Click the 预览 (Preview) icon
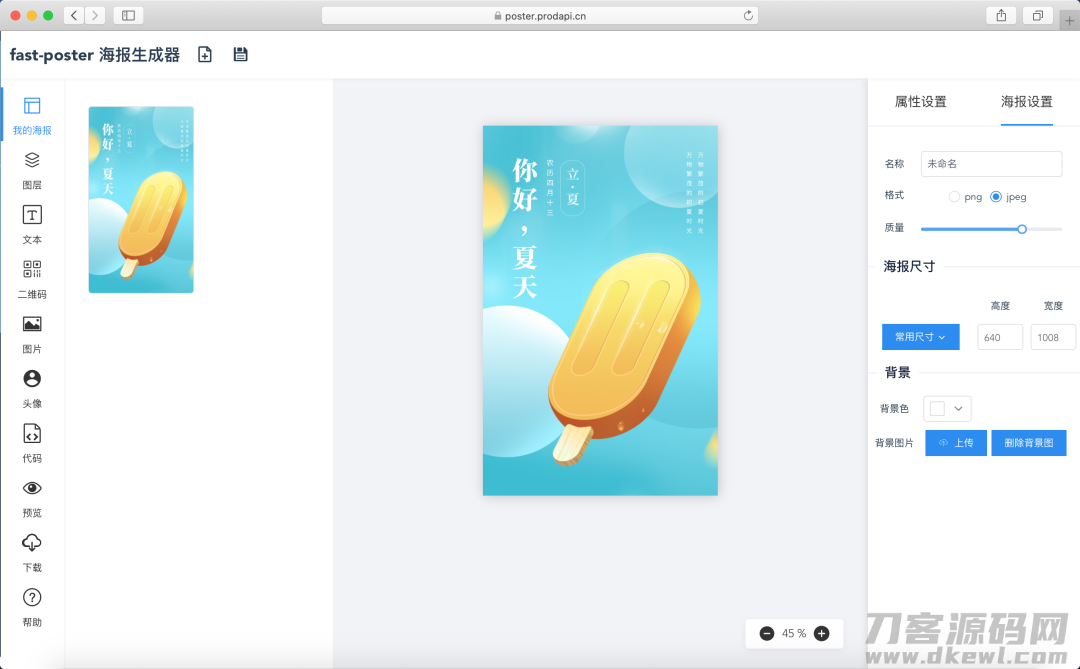 (x=32, y=497)
